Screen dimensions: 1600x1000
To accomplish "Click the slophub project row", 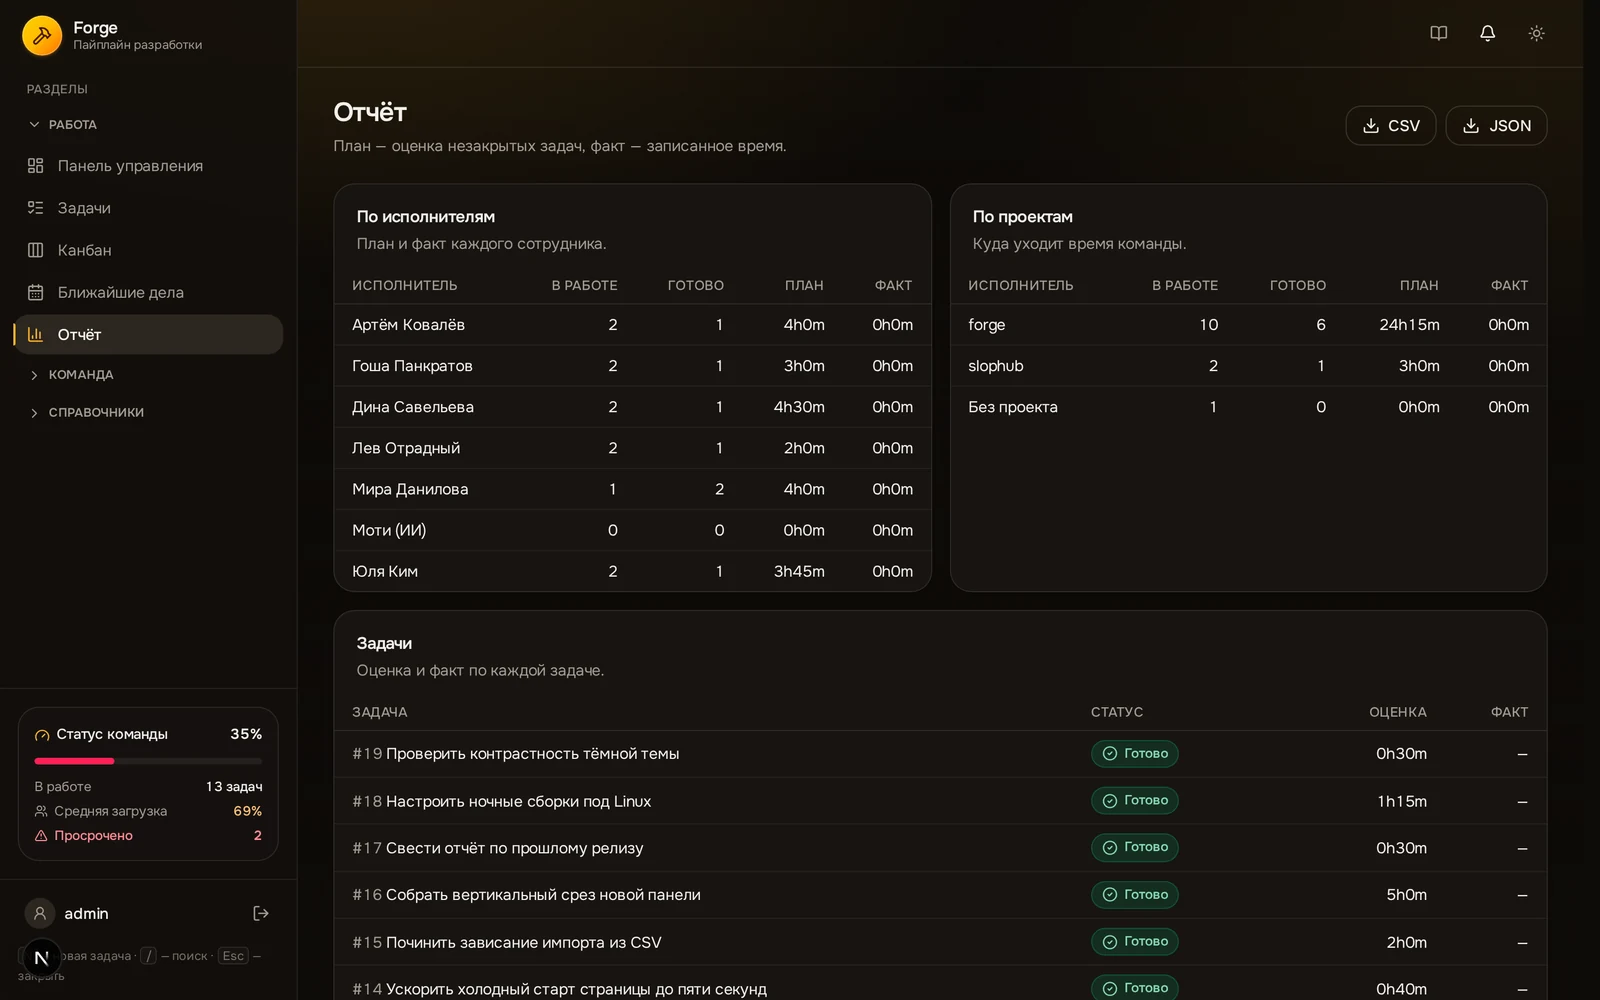I will tap(1248, 366).
